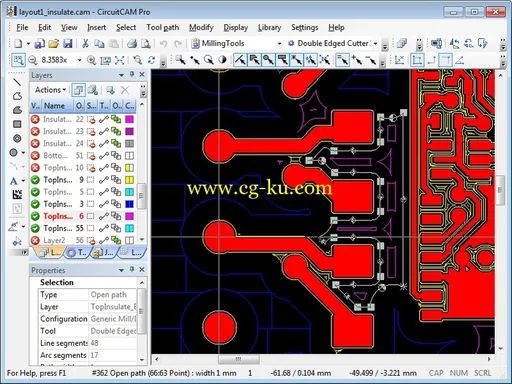This screenshot has height=384, width=512.
Task: Open the File menu
Action: point(22,28)
